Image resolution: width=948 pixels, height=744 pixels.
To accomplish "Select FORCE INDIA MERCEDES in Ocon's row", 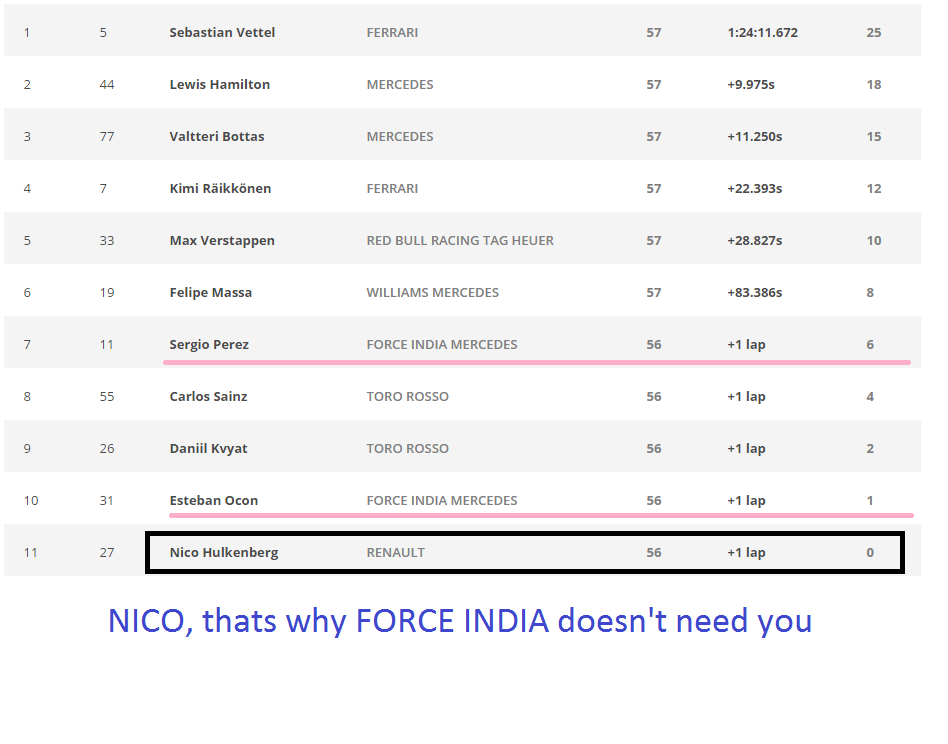I will click(x=441, y=500).
